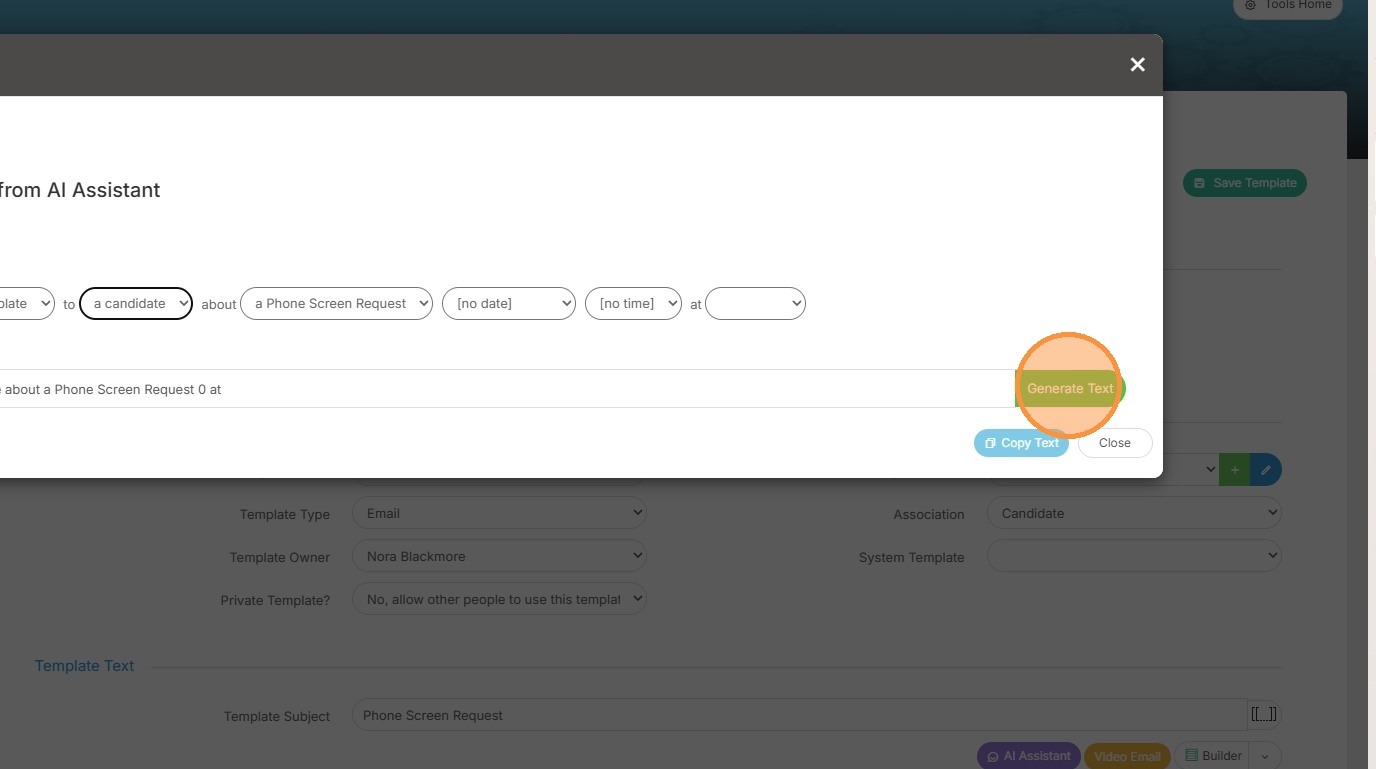
Task: Open the 'a Phone Screen Request' topic dropdown
Action: 336,303
